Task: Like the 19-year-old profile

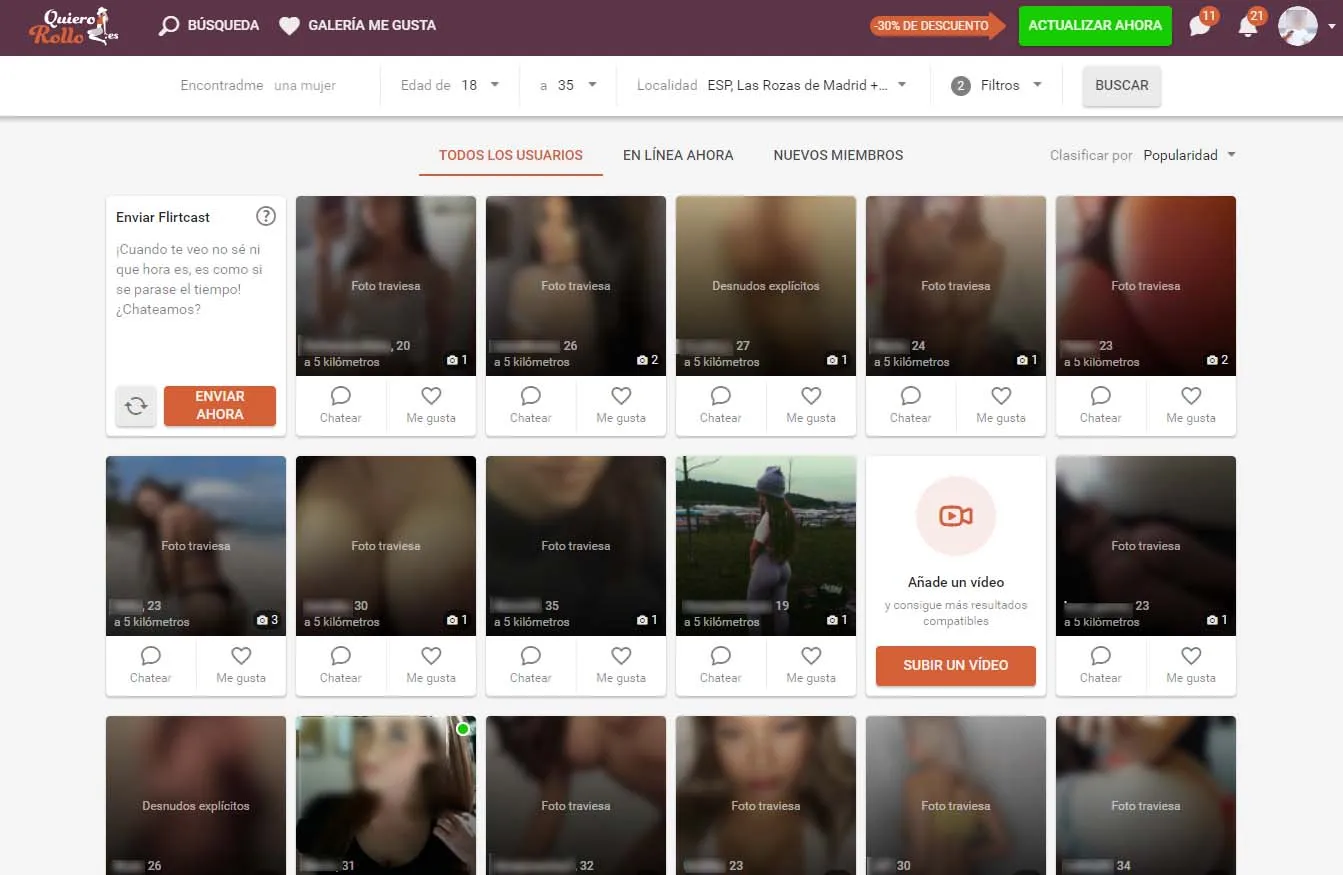Action: (811, 666)
